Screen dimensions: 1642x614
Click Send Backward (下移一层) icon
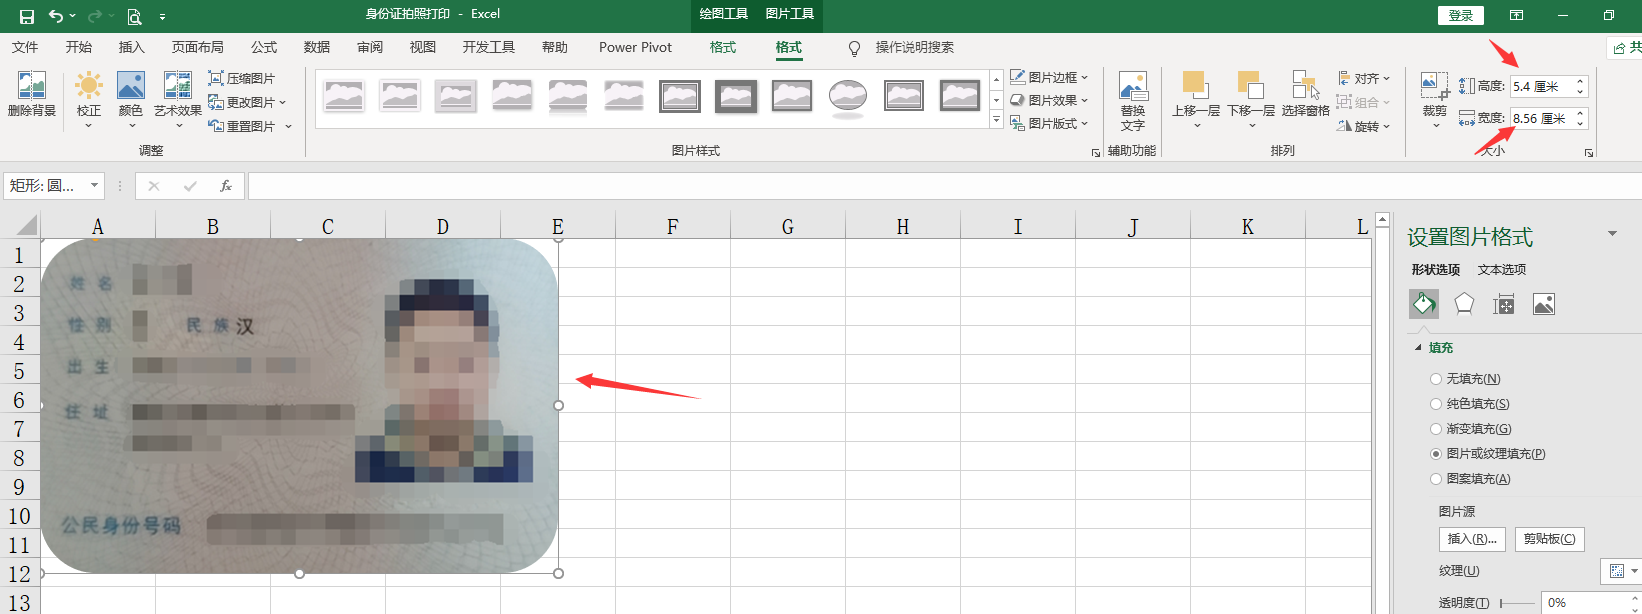tap(1251, 99)
